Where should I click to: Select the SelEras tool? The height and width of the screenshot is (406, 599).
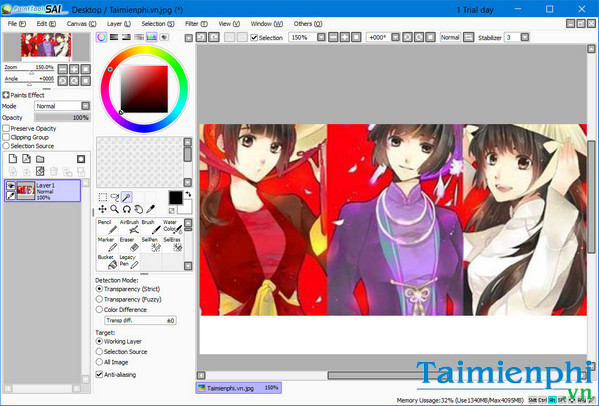point(173,244)
